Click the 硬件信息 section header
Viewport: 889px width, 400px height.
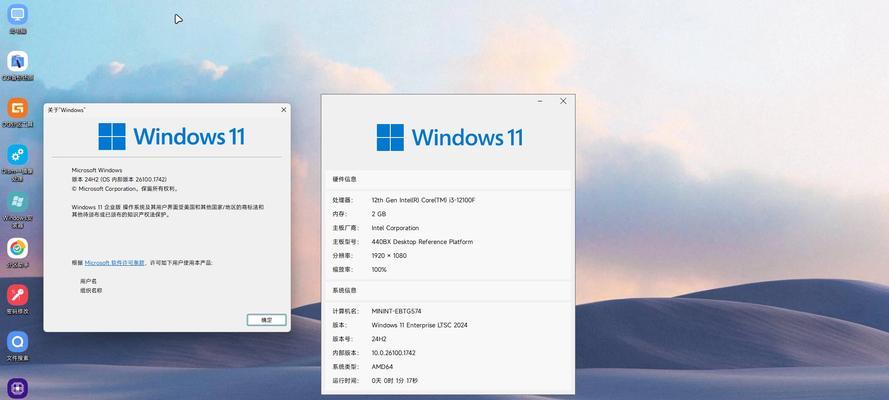pyautogui.click(x=344, y=179)
